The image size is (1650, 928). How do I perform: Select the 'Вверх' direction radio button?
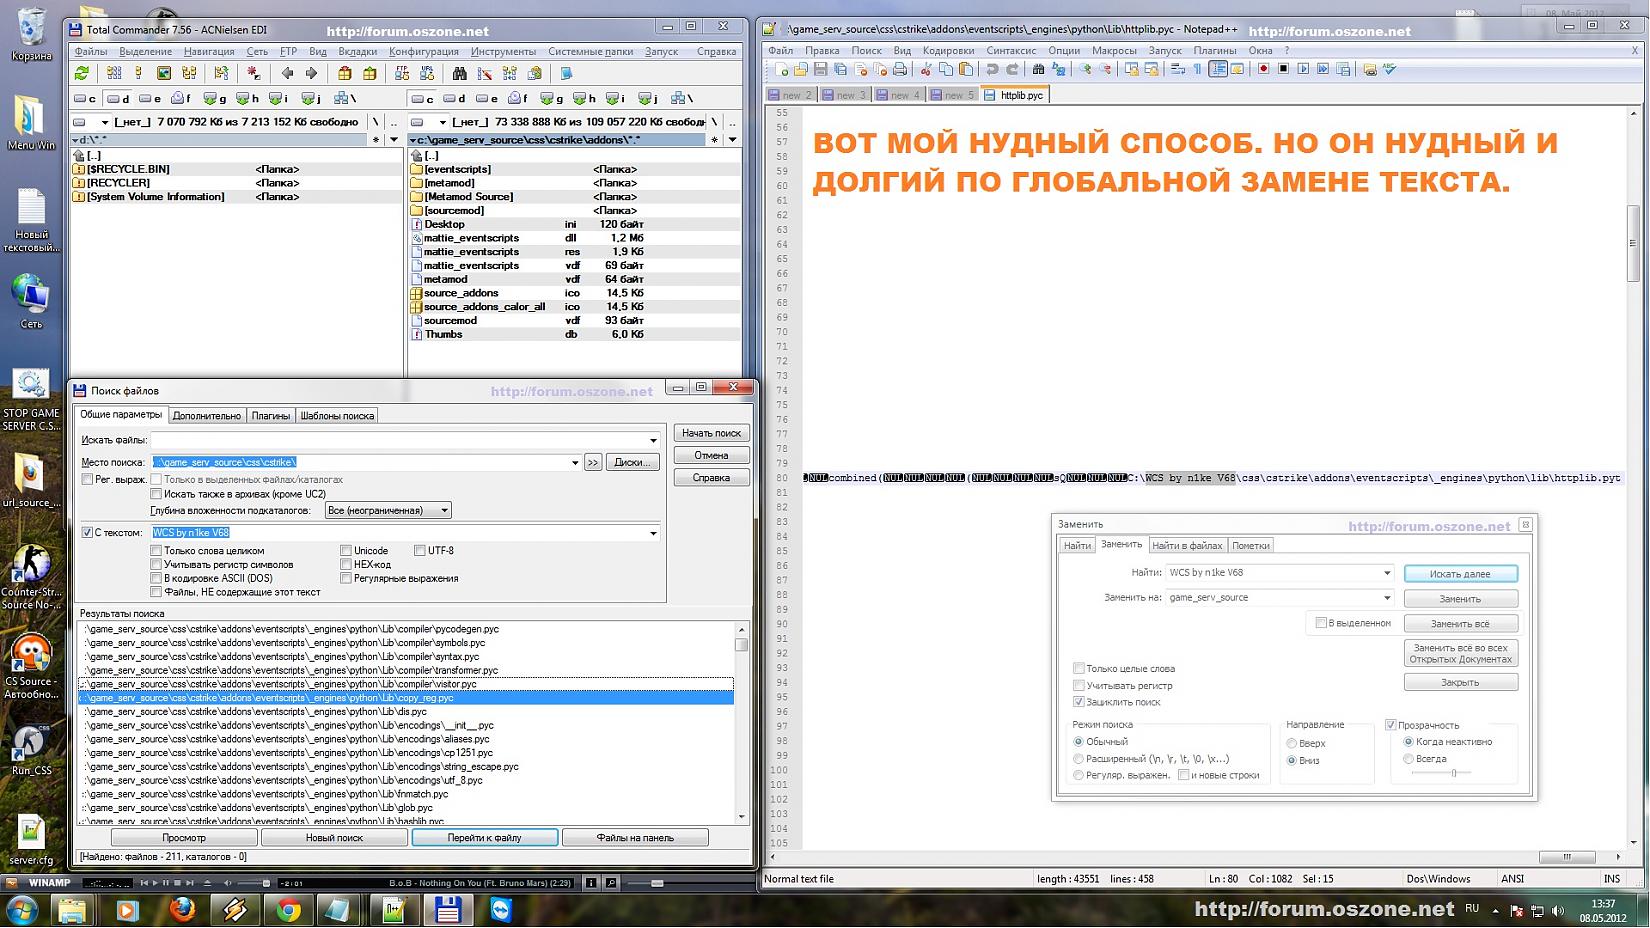[x=1292, y=744]
